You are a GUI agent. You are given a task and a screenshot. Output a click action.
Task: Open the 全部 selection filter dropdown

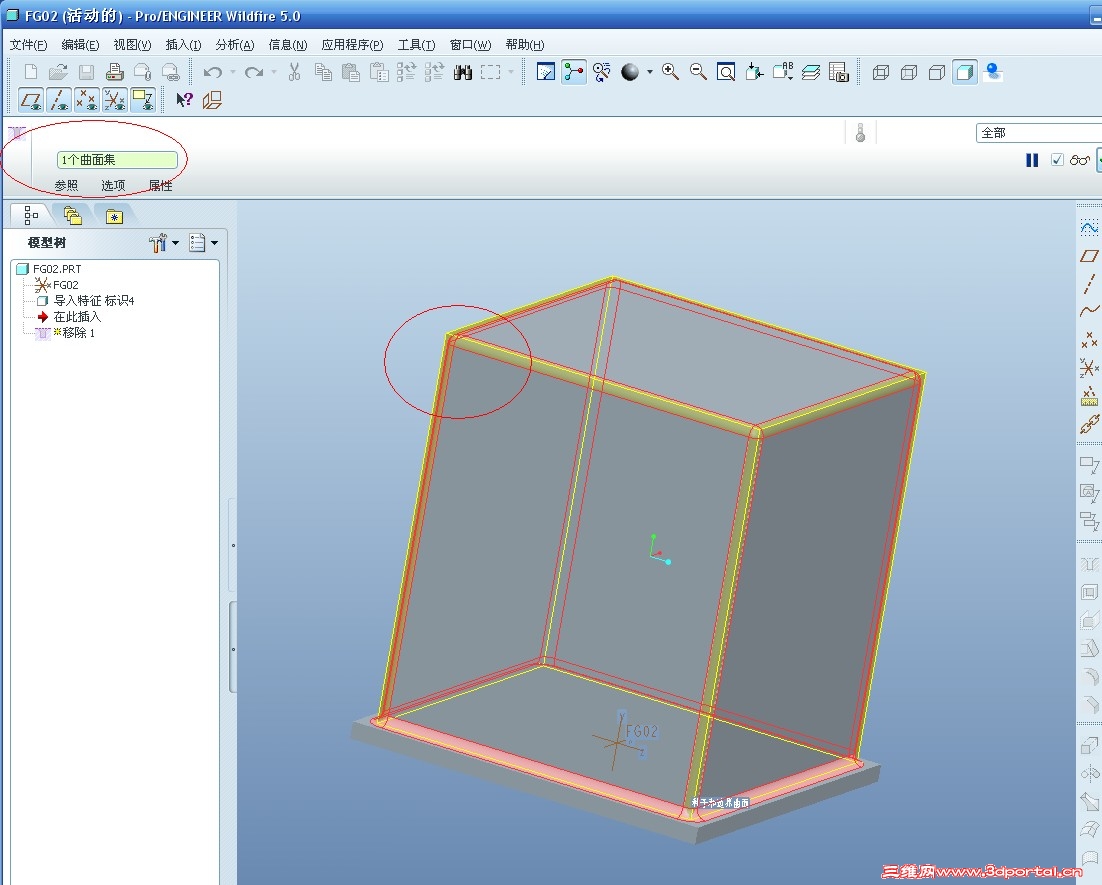pos(1039,133)
